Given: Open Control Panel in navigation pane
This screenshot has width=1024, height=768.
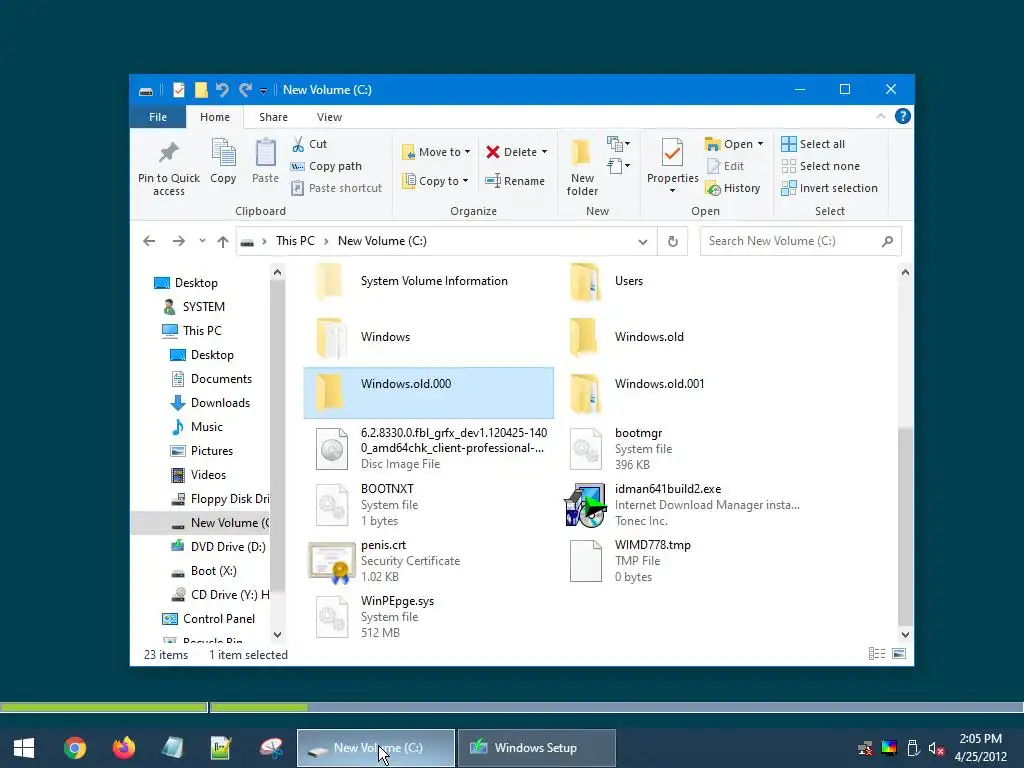Looking at the screenshot, I should pos(209,618).
